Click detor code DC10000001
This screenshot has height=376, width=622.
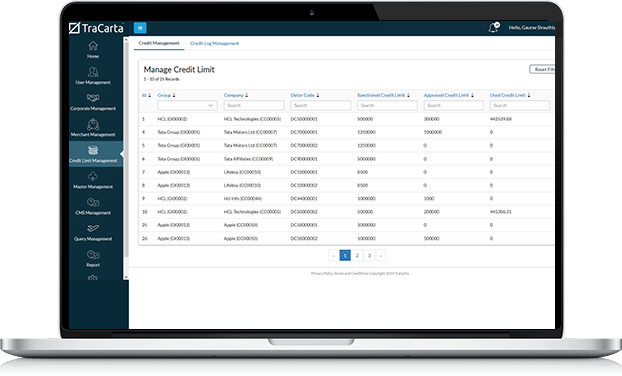point(304,172)
